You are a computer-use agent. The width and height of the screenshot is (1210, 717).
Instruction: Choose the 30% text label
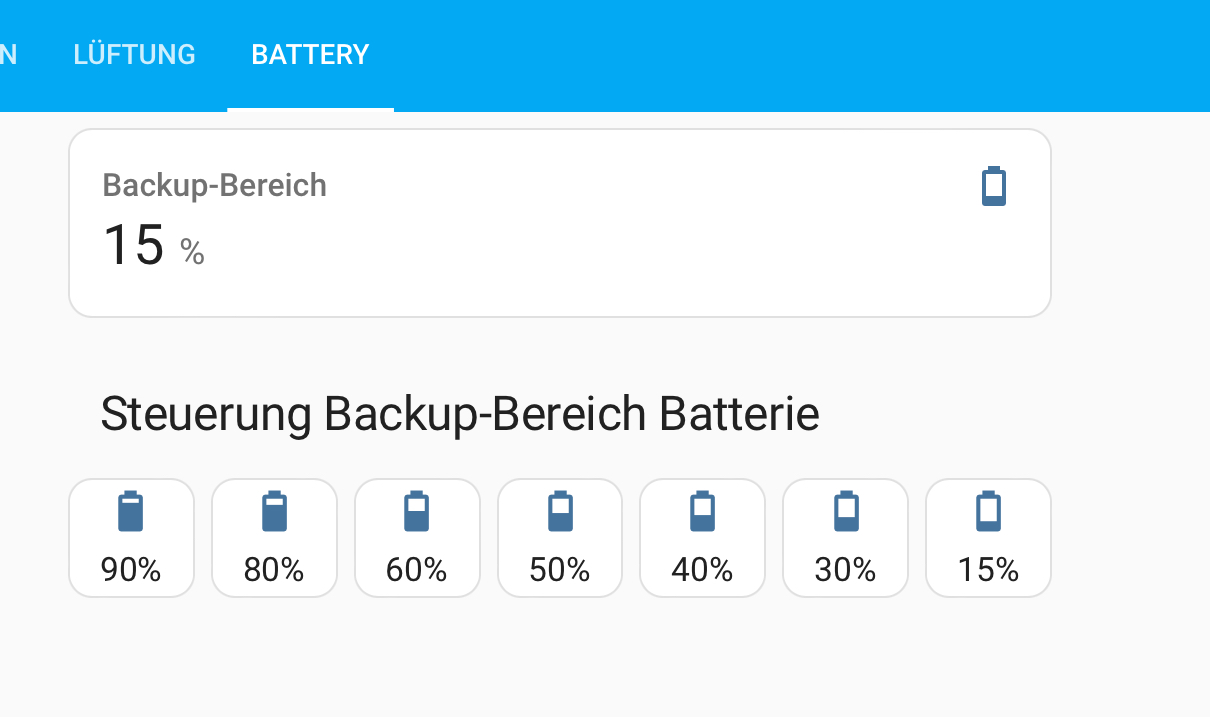pyautogui.click(x=846, y=570)
